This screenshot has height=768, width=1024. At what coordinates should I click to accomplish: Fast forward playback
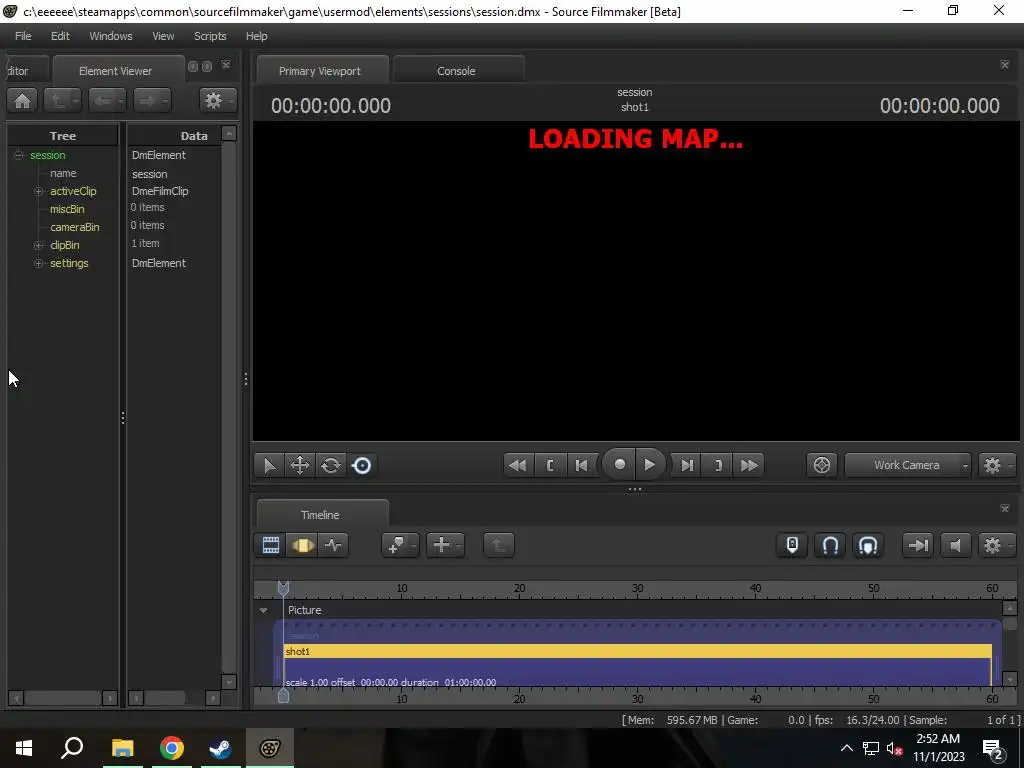(x=749, y=466)
